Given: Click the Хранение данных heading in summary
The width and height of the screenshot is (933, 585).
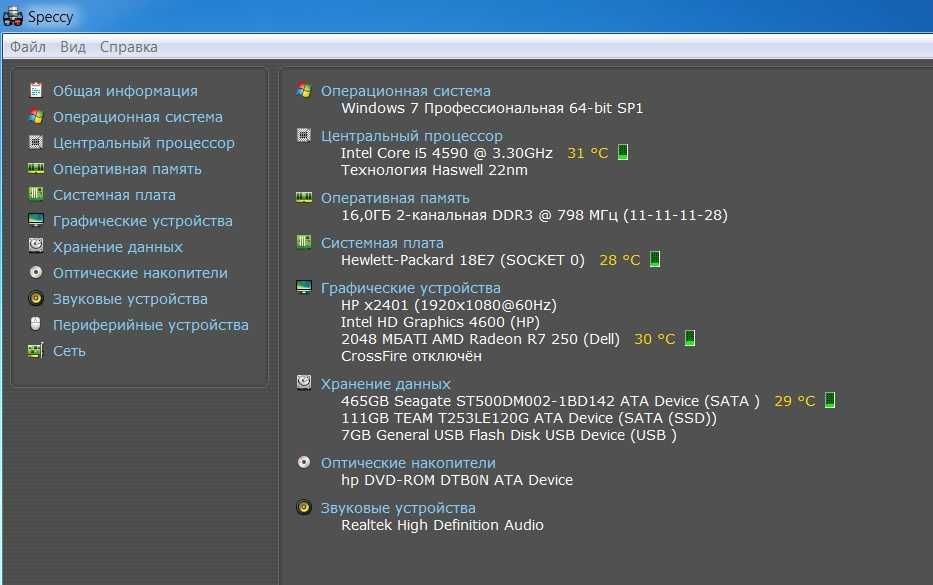Looking at the screenshot, I should (x=386, y=384).
